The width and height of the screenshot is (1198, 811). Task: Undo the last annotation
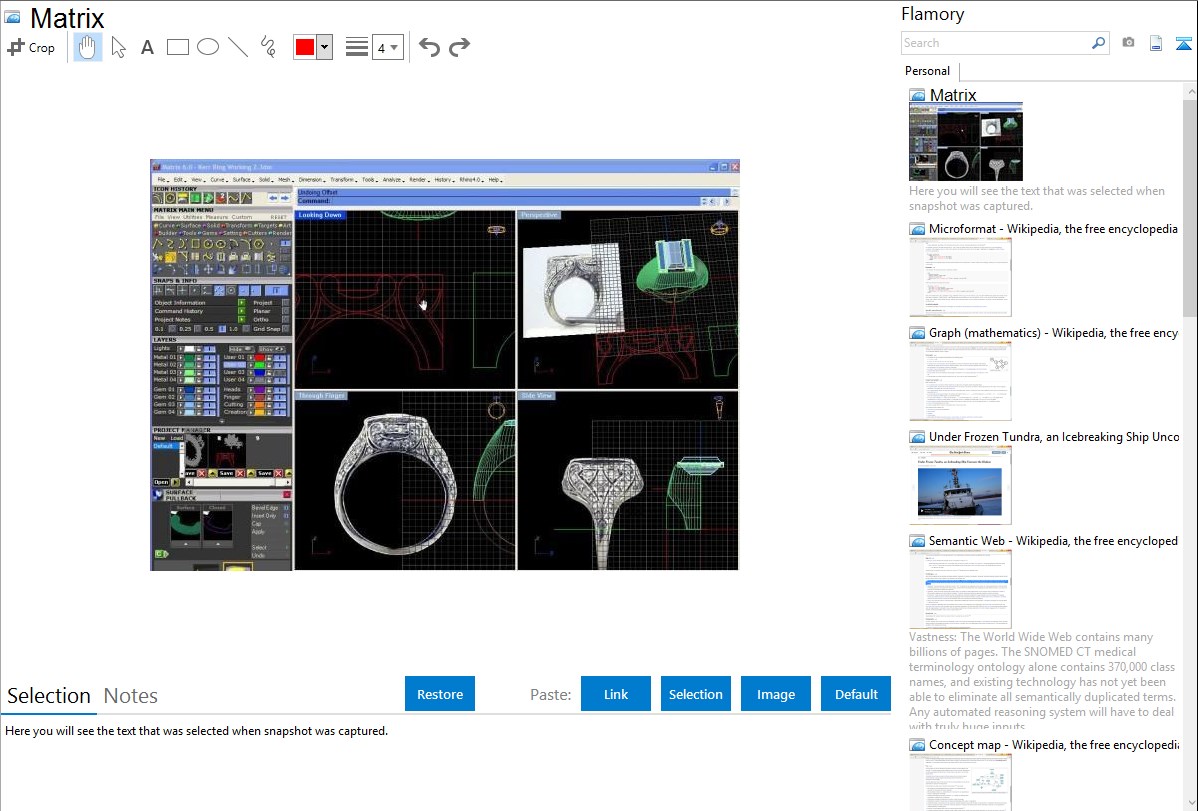pos(429,47)
